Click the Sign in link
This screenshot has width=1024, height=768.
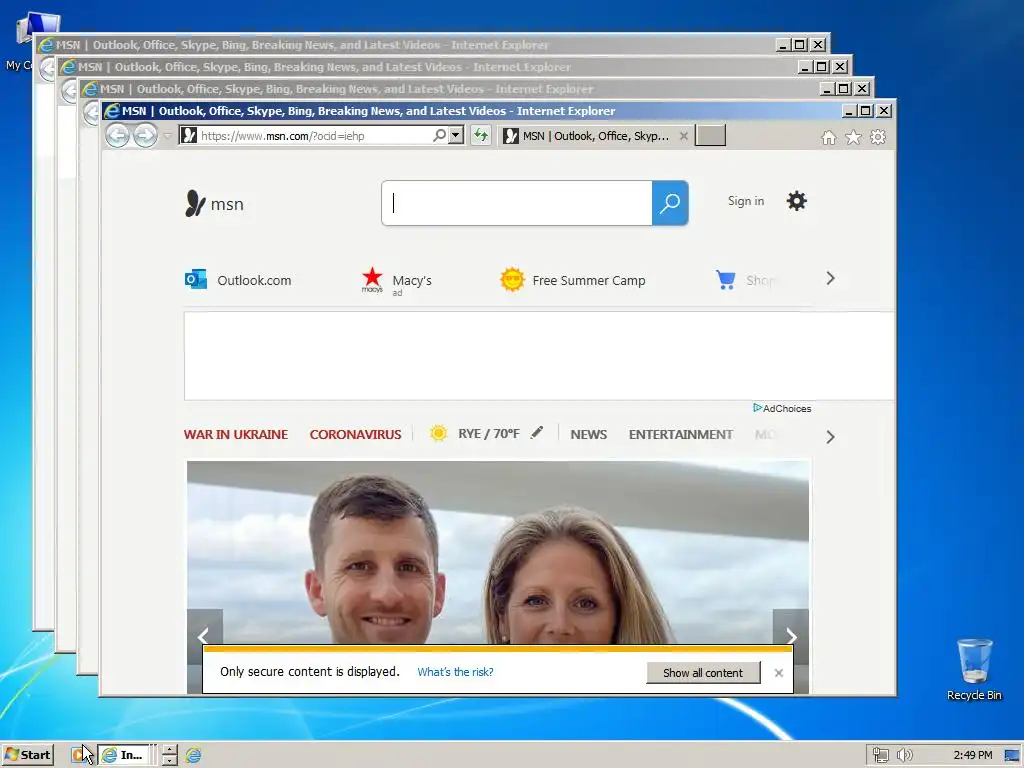coord(746,201)
